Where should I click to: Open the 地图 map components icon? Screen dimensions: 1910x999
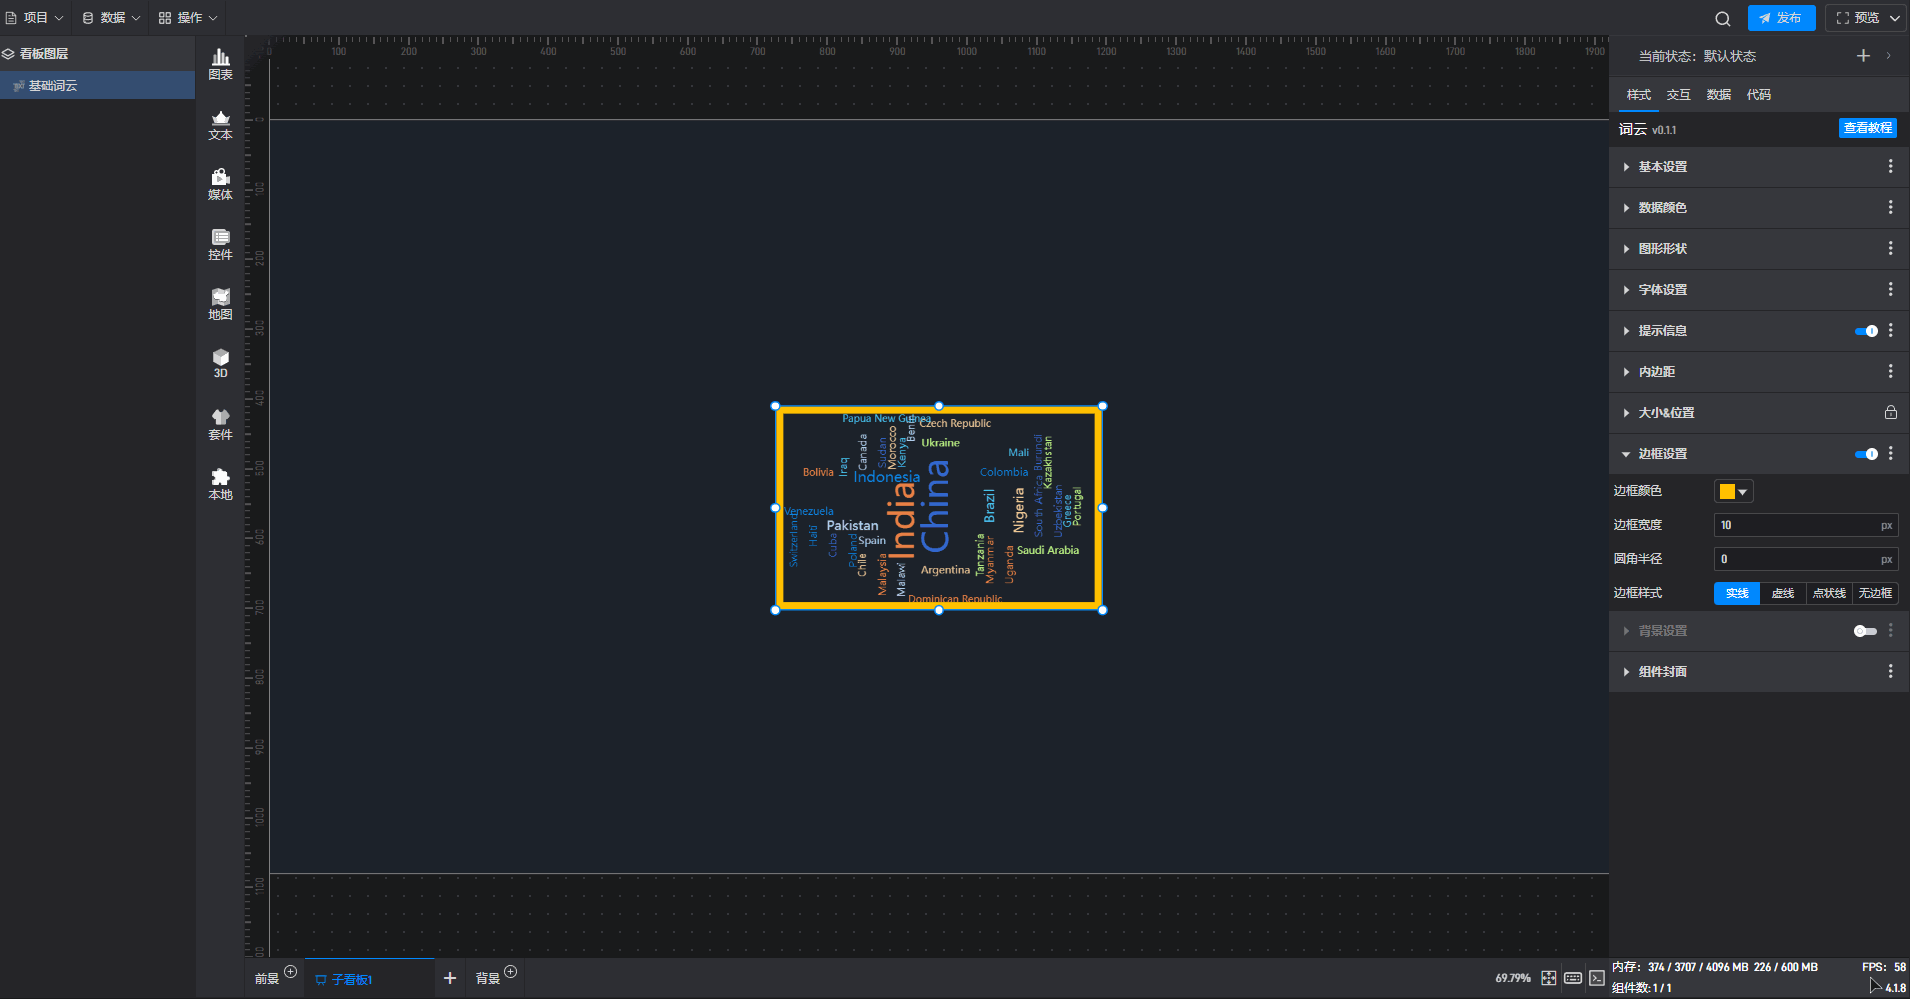pos(220,304)
